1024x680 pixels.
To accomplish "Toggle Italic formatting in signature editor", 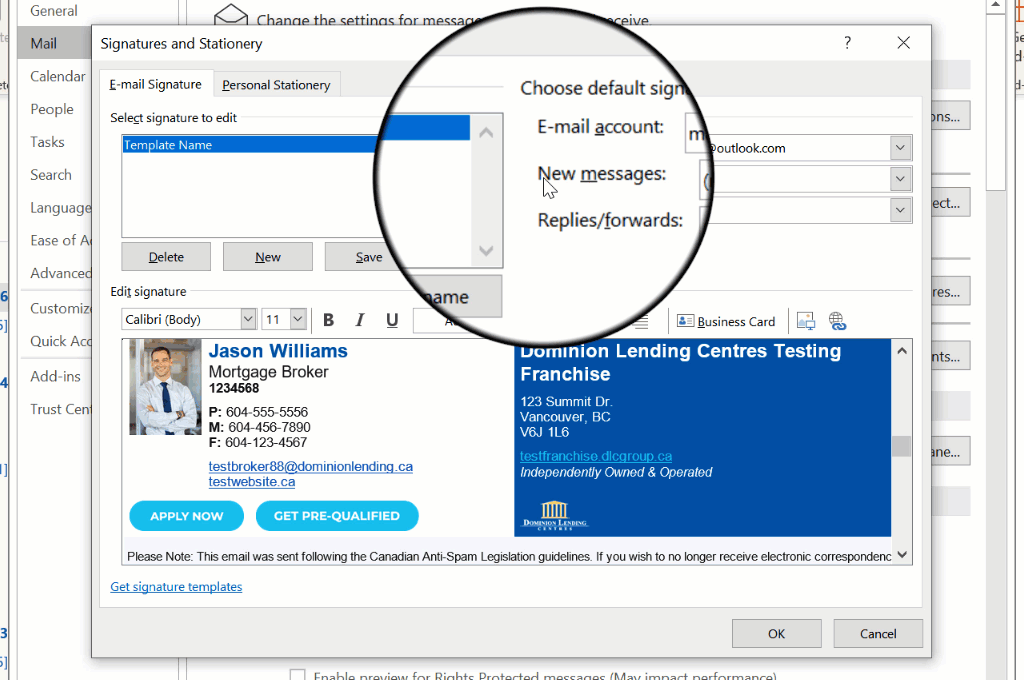I will click(360, 320).
